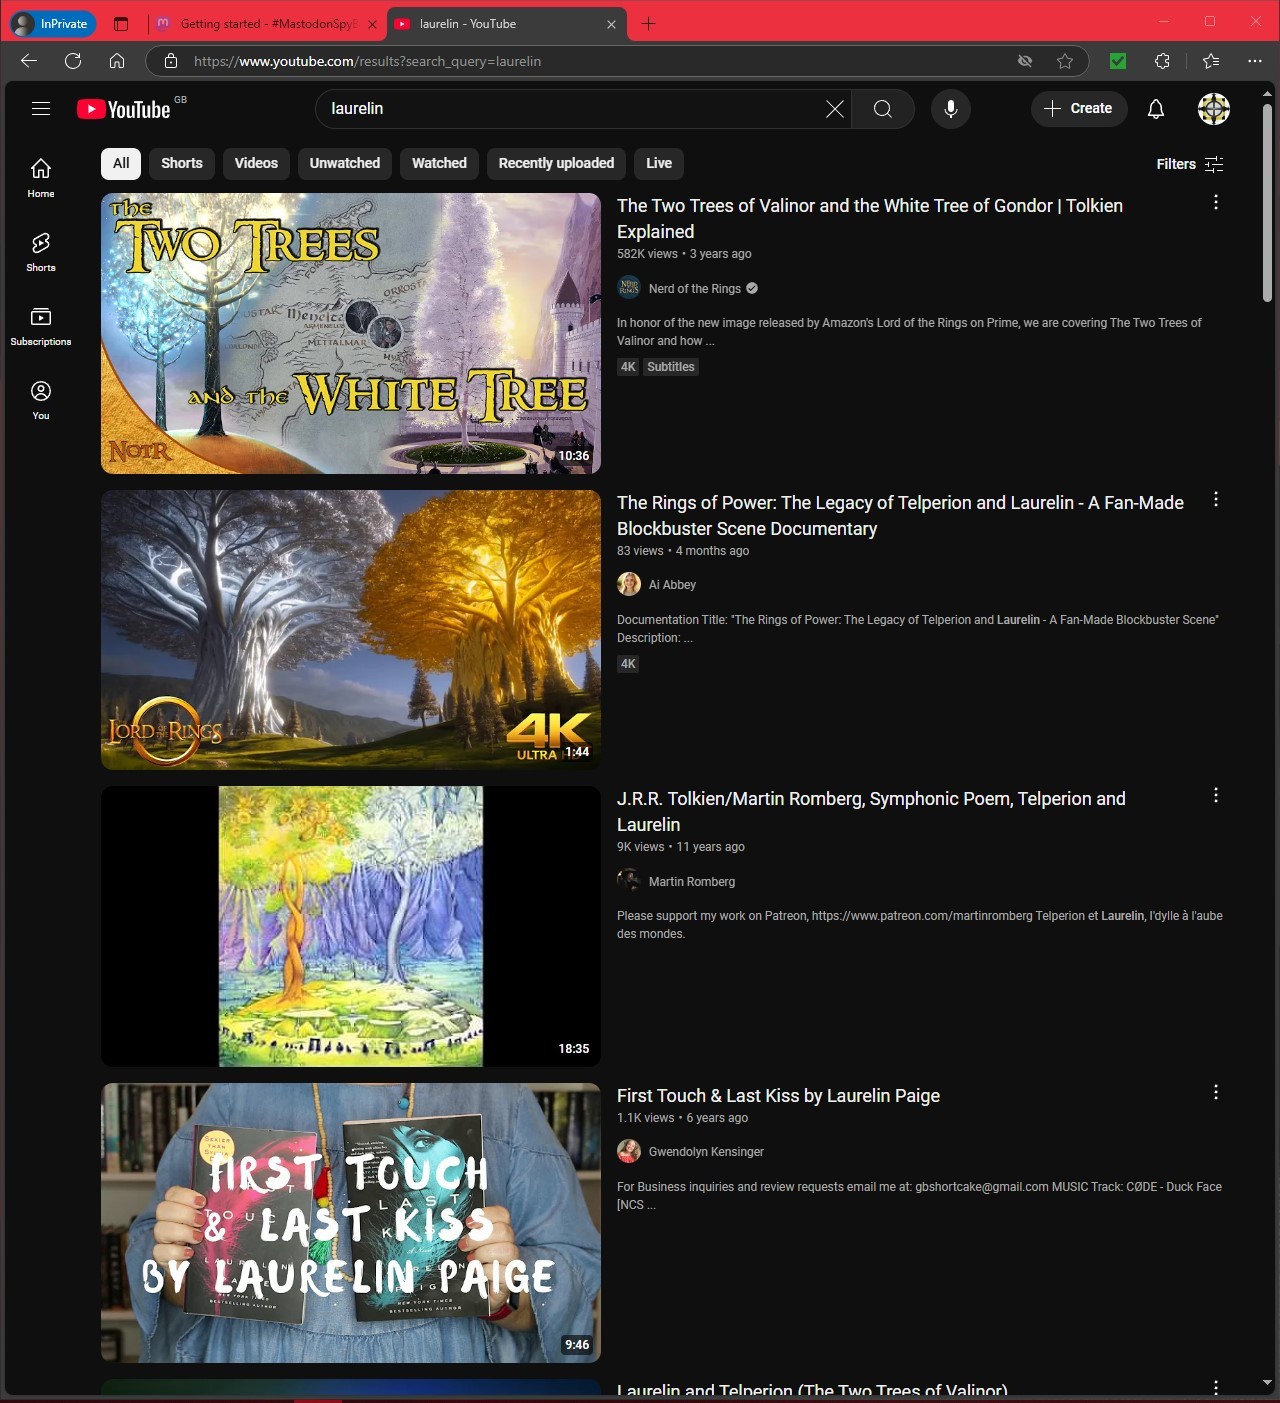Open the account avatar menu
Image resolution: width=1280 pixels, height=1403 pixels.
tap(1214, 109)
